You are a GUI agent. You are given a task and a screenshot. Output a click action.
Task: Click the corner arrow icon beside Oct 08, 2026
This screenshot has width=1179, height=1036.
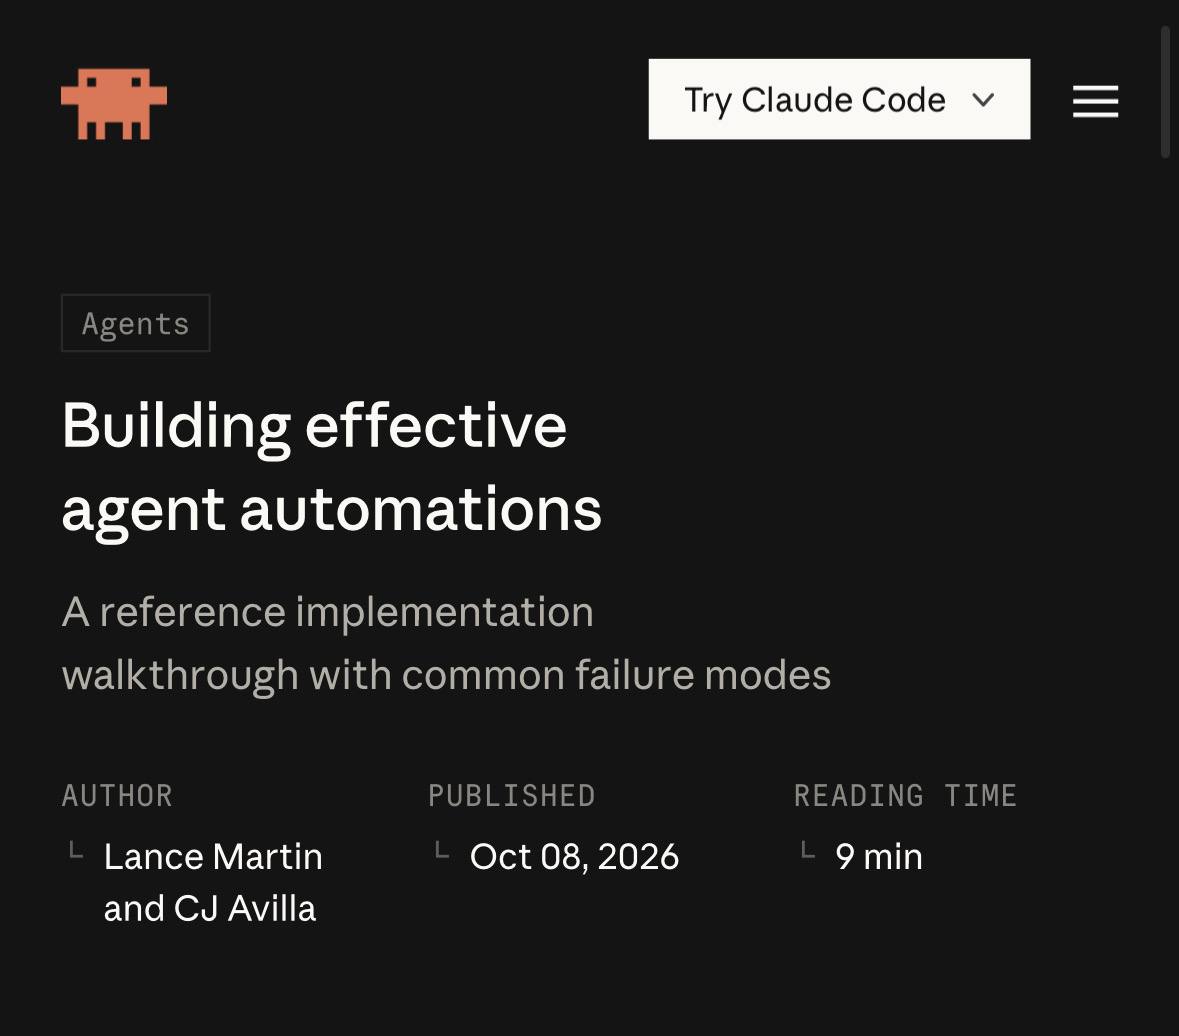pyautogui.click(x=442, y=850)
